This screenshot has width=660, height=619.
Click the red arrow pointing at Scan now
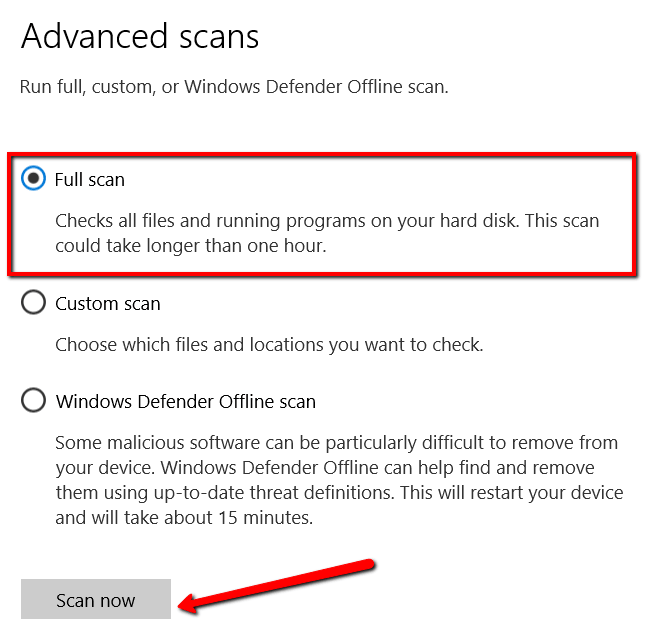pyautogui.click(x=280, y=581)
